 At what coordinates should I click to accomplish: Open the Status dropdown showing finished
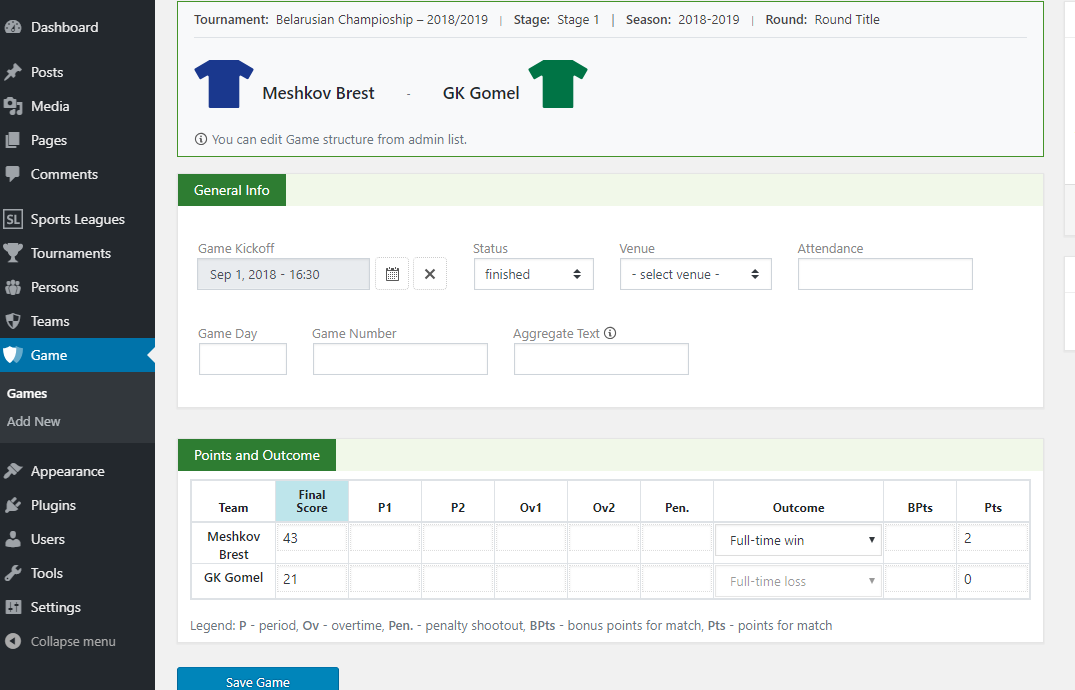point(533,274)
